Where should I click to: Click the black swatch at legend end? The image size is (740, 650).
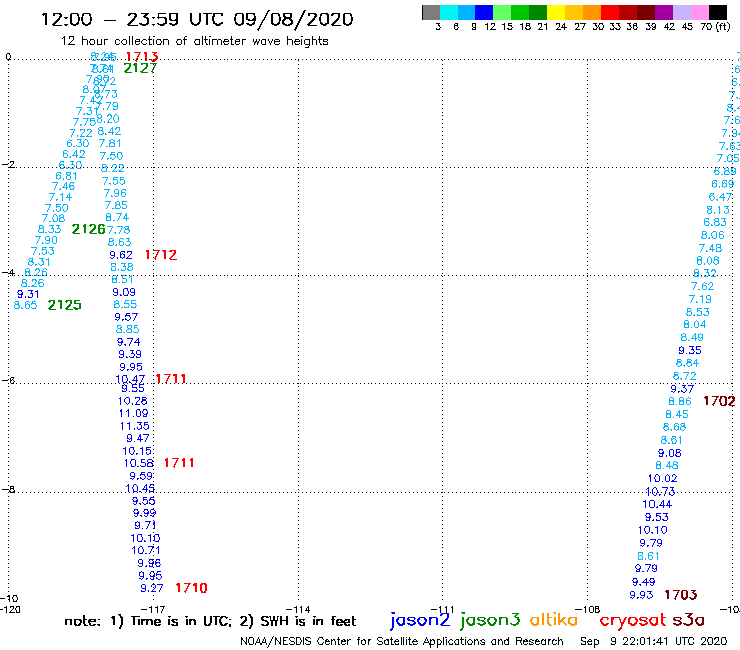click(x=717, y=12)
